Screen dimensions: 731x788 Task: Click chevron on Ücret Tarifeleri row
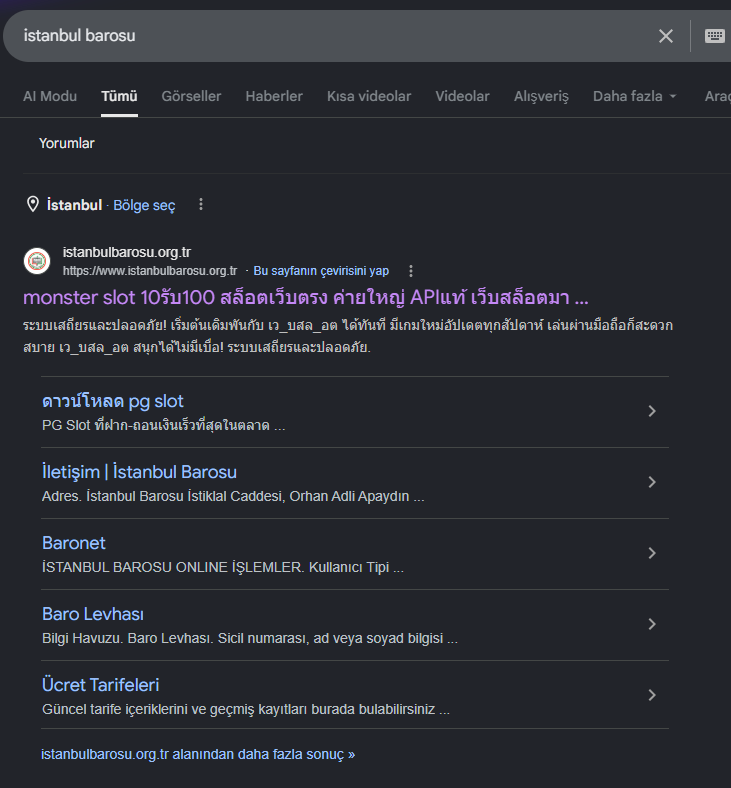click(x=652, y=695)
